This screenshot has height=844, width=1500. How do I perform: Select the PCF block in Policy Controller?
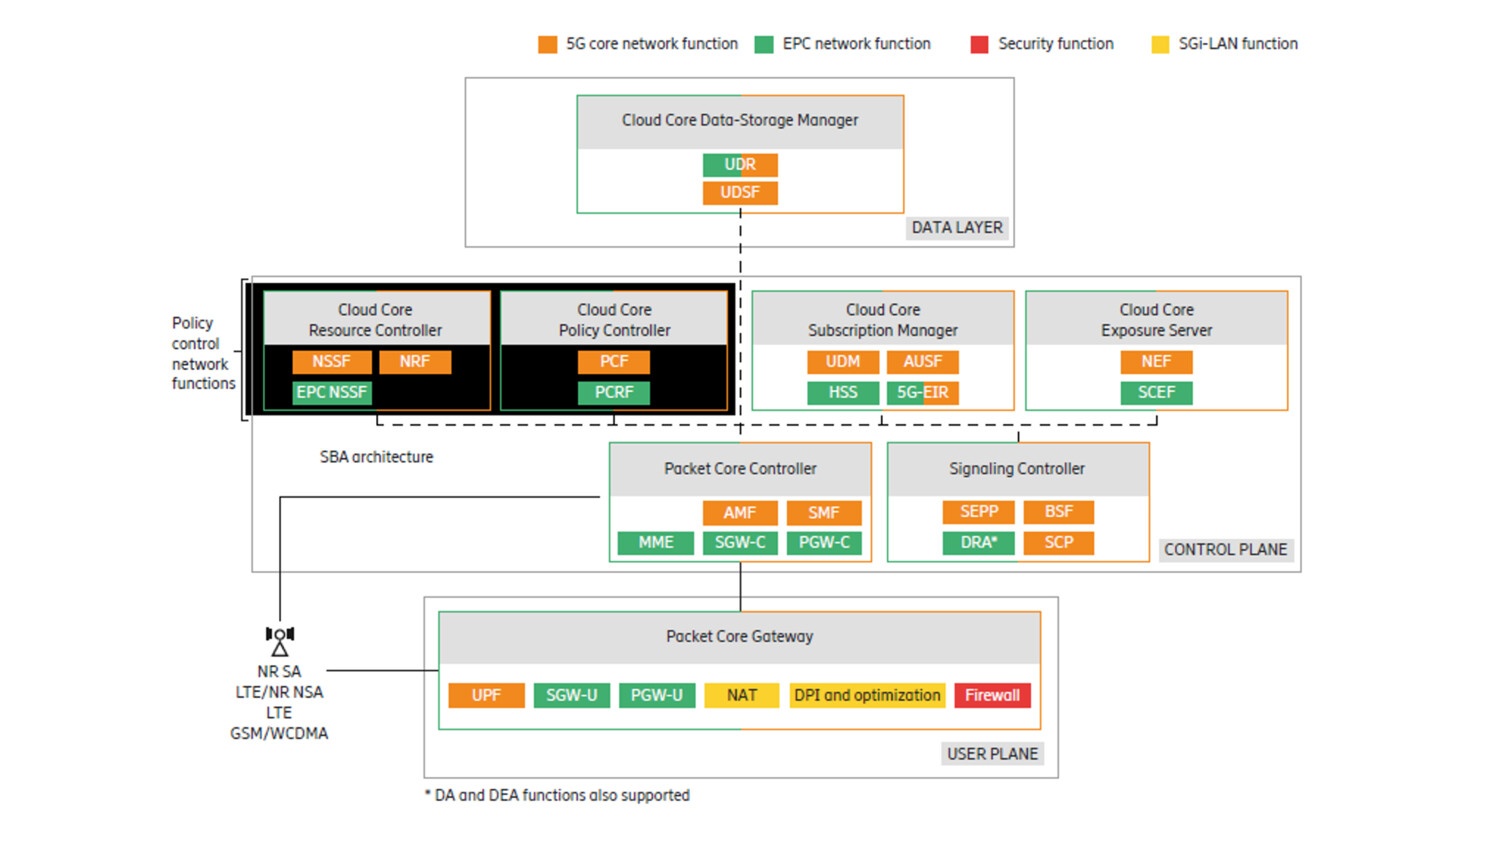tap(613, 362)
